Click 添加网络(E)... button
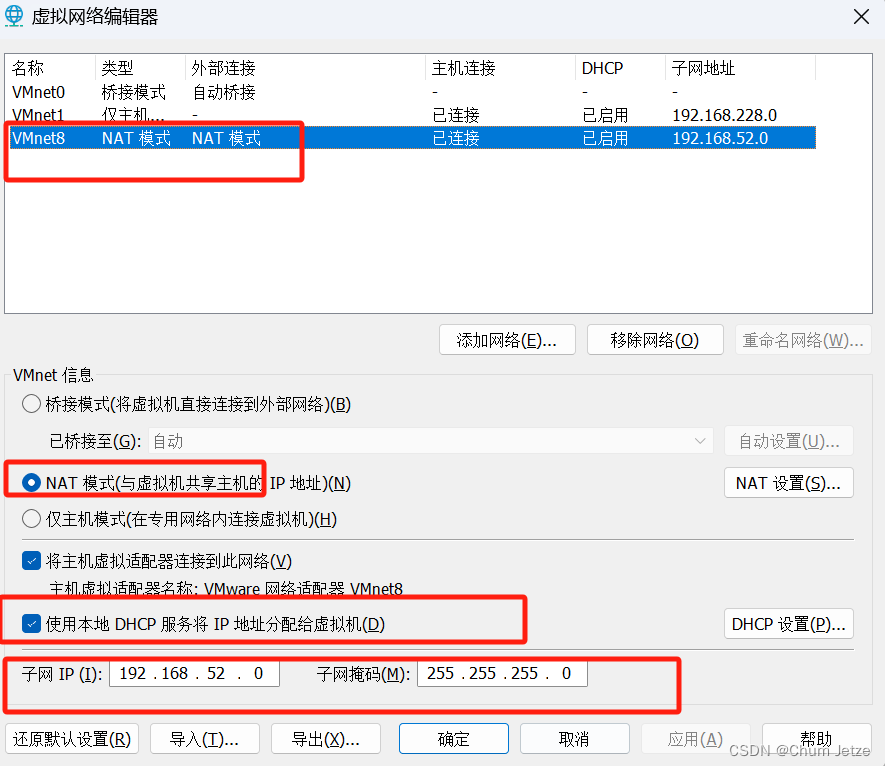Screen dimensions: 885x766 coord(507,340)
